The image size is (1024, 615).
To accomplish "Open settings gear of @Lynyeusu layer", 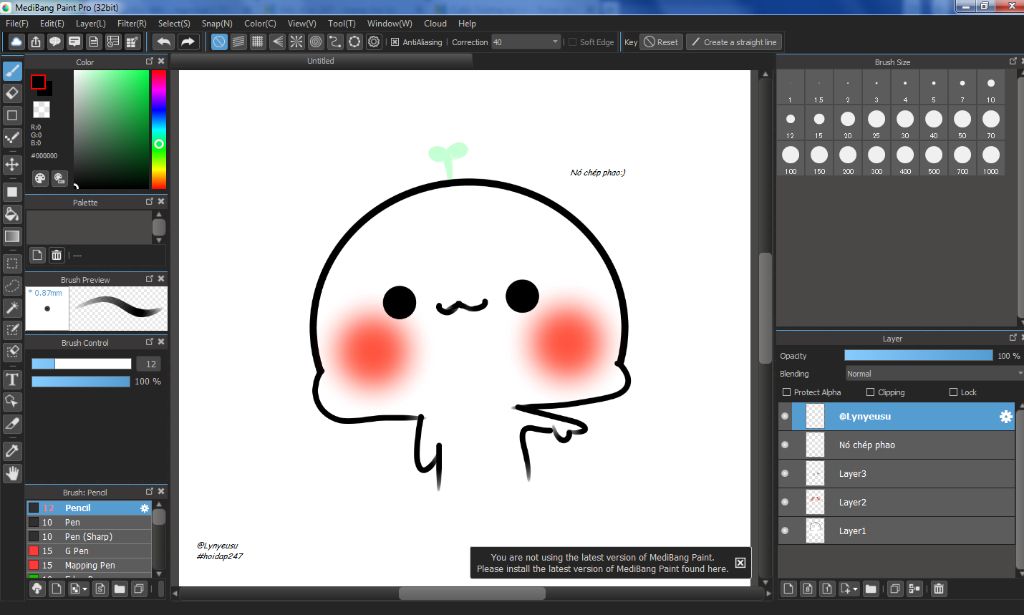I will tap(1006, 416).
